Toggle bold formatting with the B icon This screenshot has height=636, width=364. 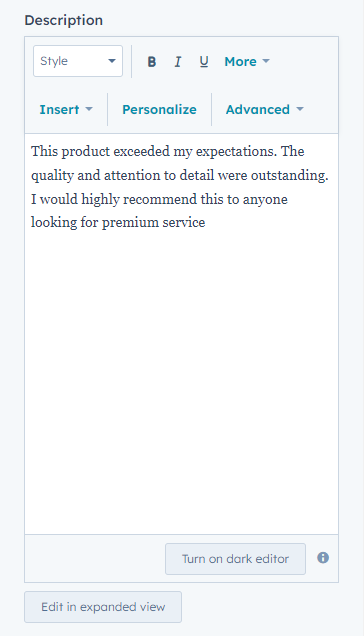[151, 62]
